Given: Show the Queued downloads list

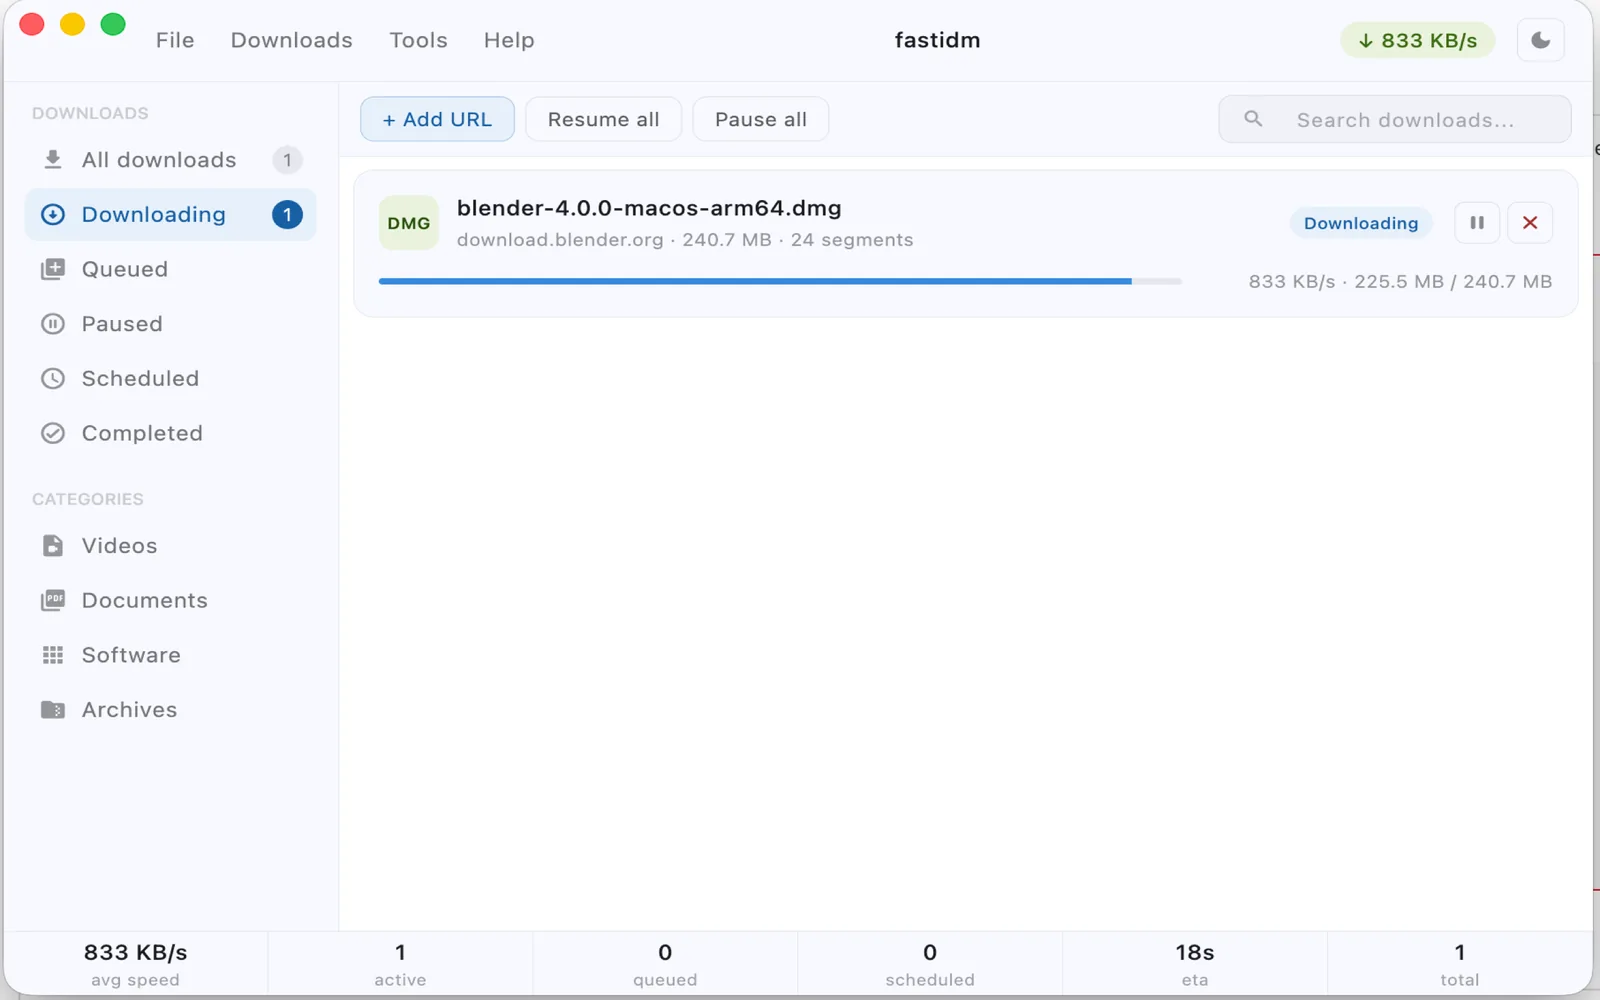Looking at the screenshot, I should click(170, 269).
